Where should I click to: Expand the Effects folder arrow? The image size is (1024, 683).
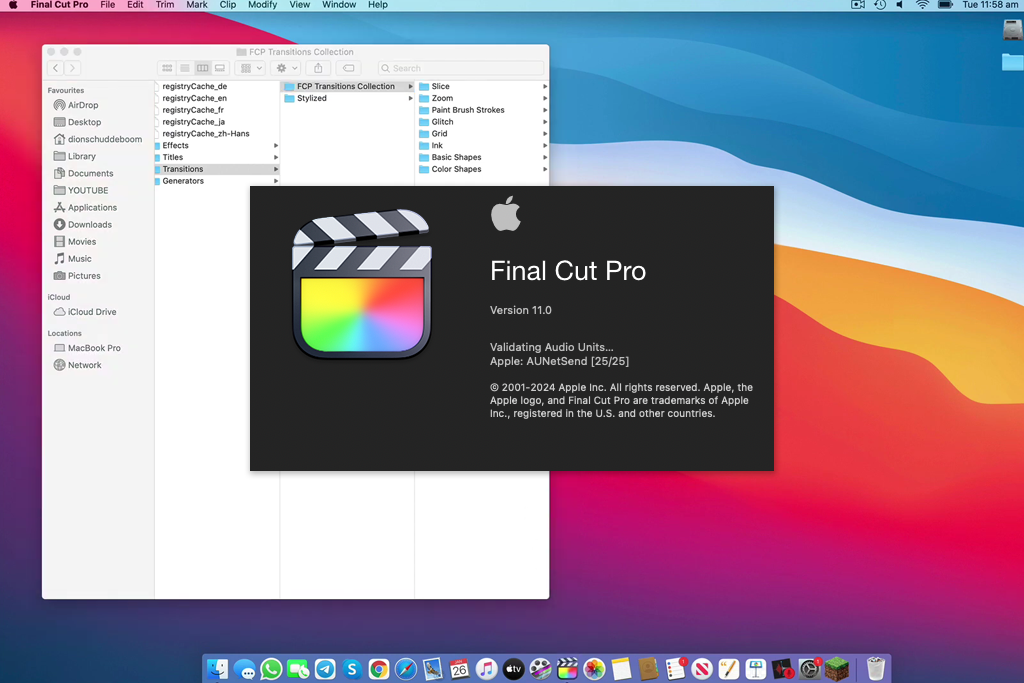[x=276, y=146]
